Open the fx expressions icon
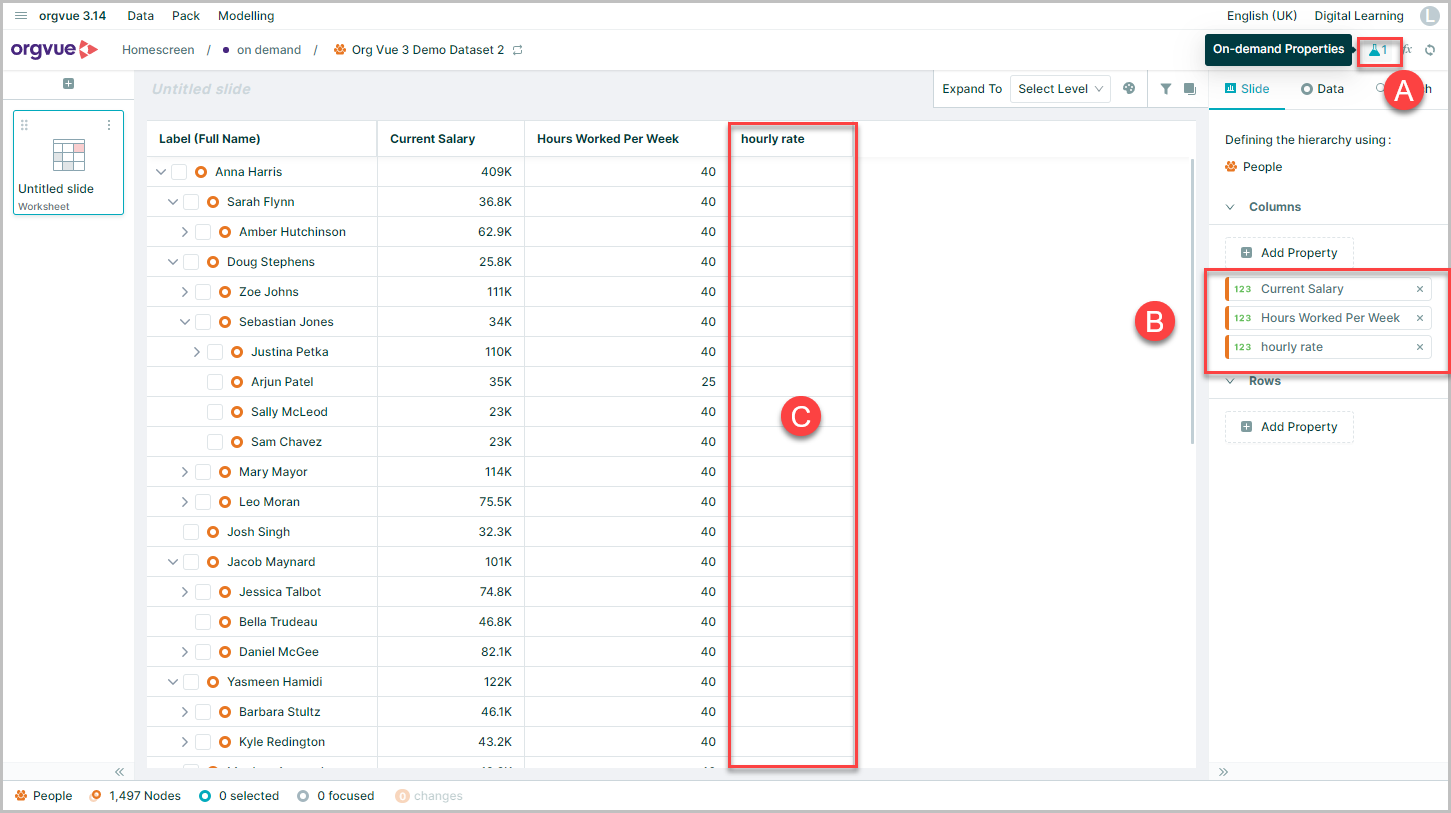1451x813 pixels. click(x=1407, y=49)
